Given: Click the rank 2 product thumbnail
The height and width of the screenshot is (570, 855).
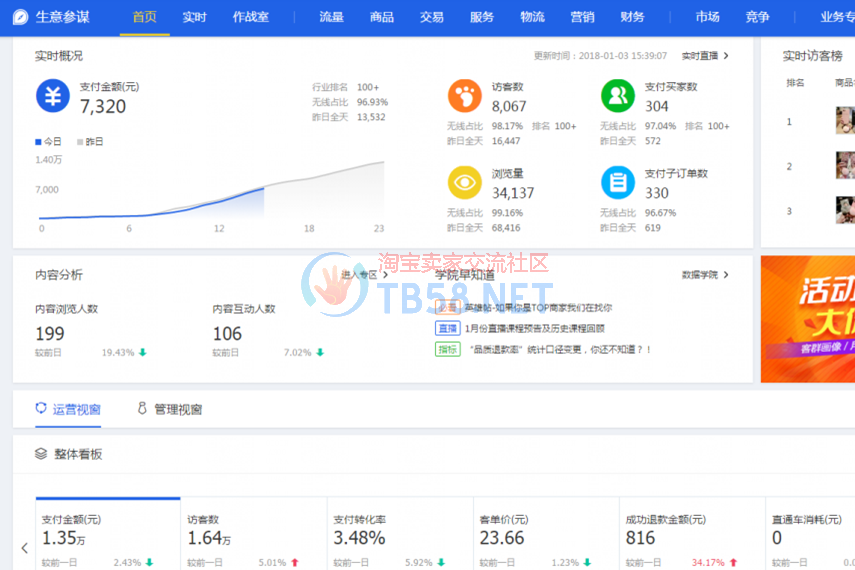Looking at the screenshot, I should 845,165.
